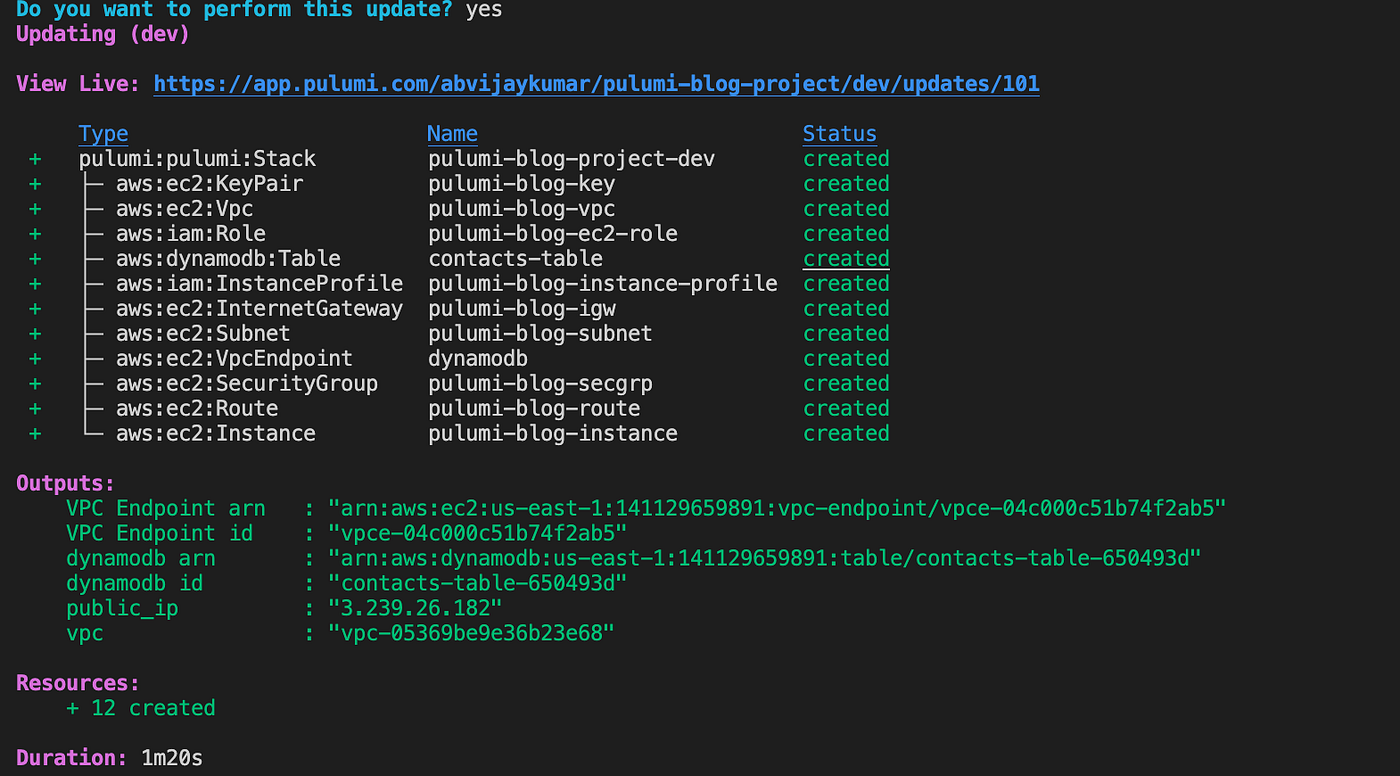Select the aws:ec2:Vpc tree row
The height and width of the screenshot is (776, 1400).
click(459, 209)
